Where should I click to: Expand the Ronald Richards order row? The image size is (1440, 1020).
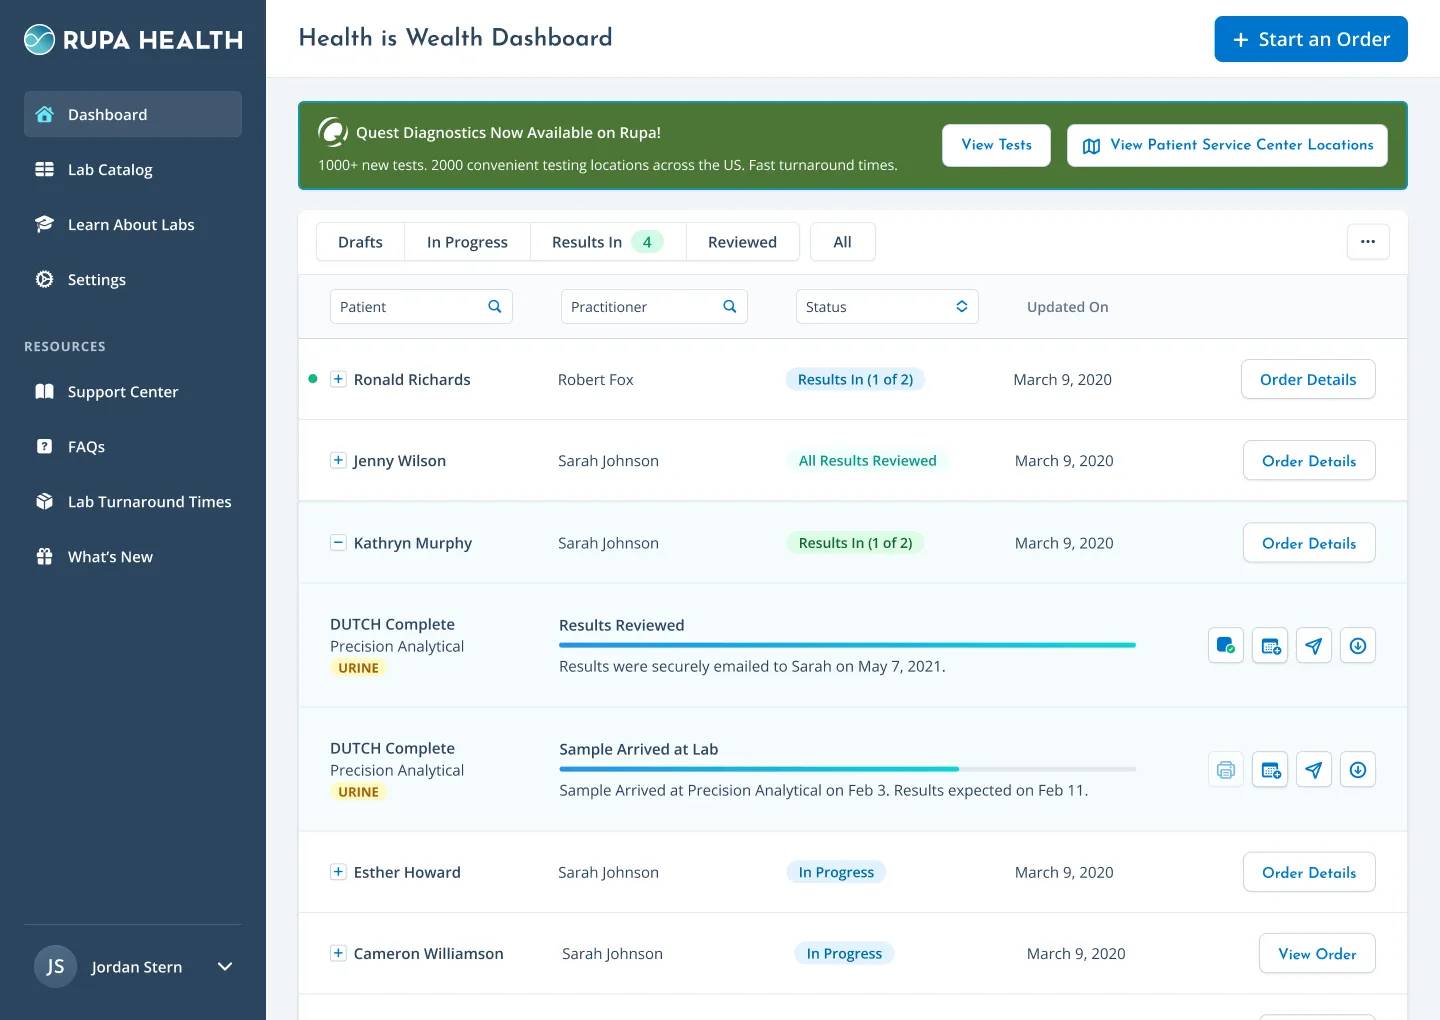coord(338,379)
